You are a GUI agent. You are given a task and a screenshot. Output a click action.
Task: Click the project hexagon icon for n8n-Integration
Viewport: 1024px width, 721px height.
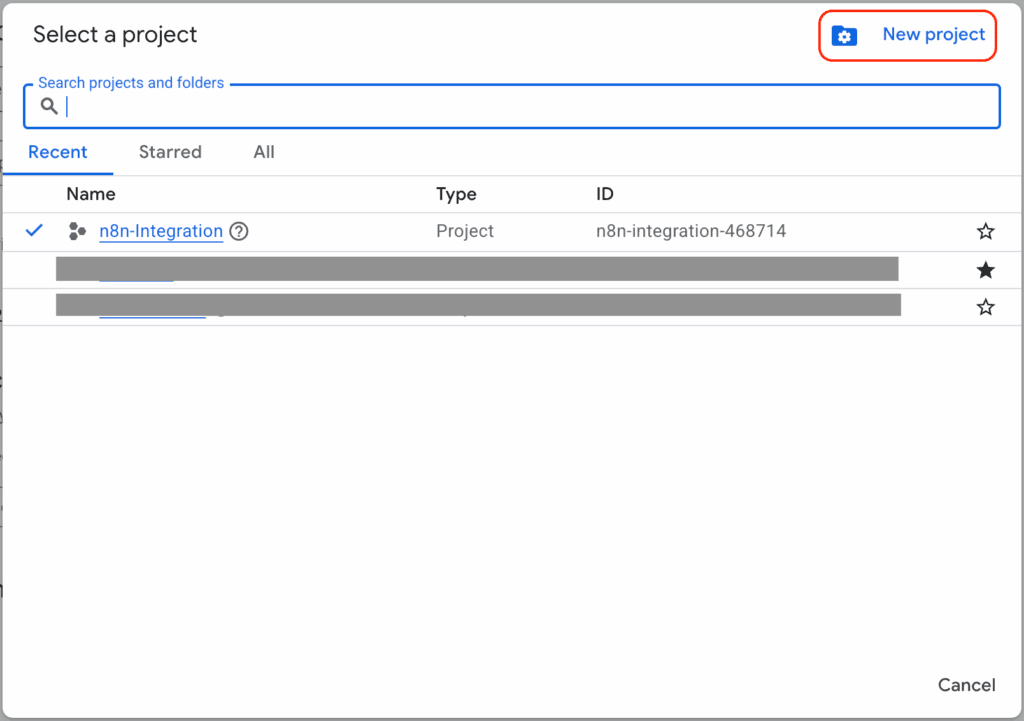pyautogui.click(x=77, y=232)
